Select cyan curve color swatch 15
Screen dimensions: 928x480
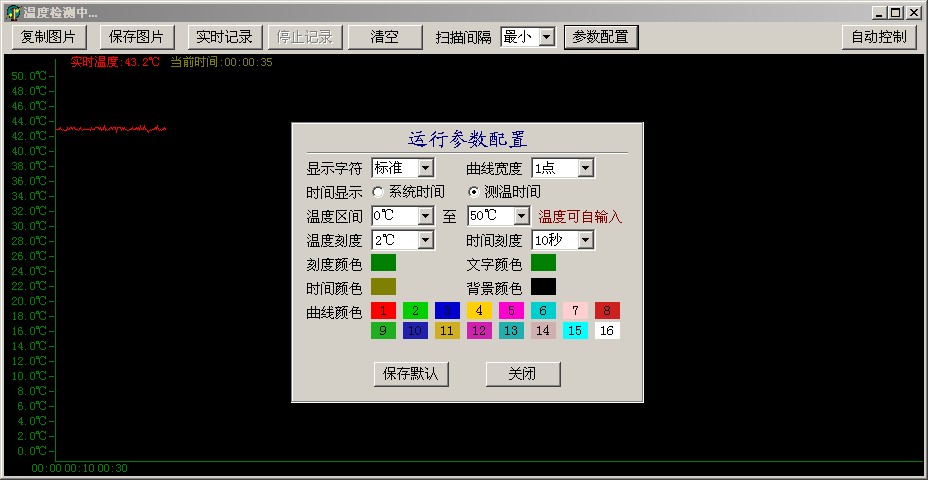[x=575, y=330]
